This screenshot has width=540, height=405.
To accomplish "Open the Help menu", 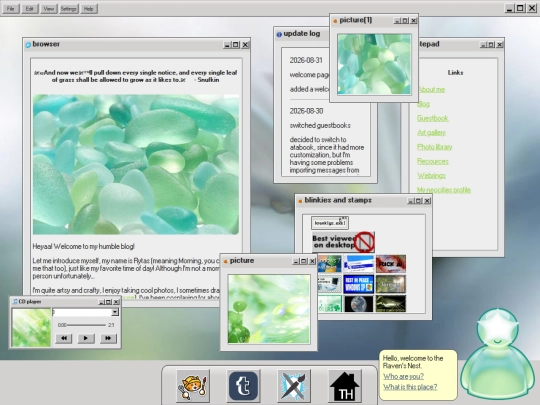I will click(89, 9).
